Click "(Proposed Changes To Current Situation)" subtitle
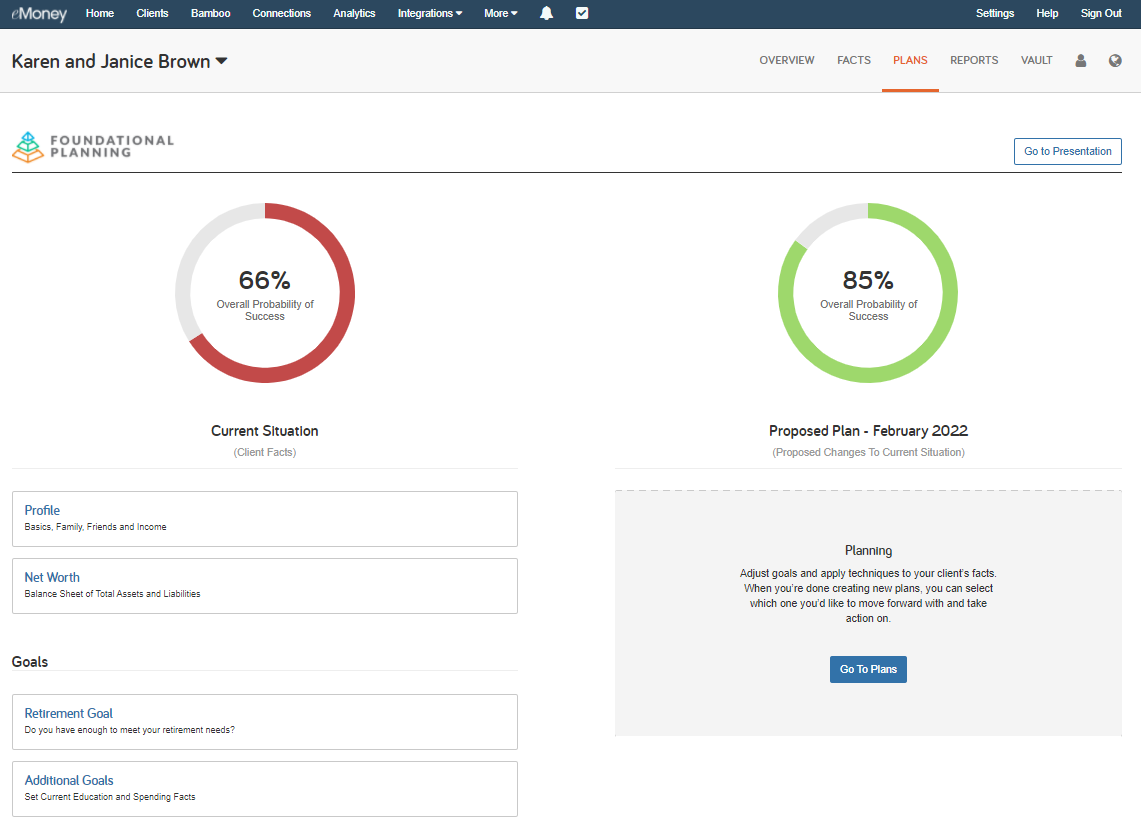The width and height of the screenshot is (1141, 838). [x=868, y=452]
